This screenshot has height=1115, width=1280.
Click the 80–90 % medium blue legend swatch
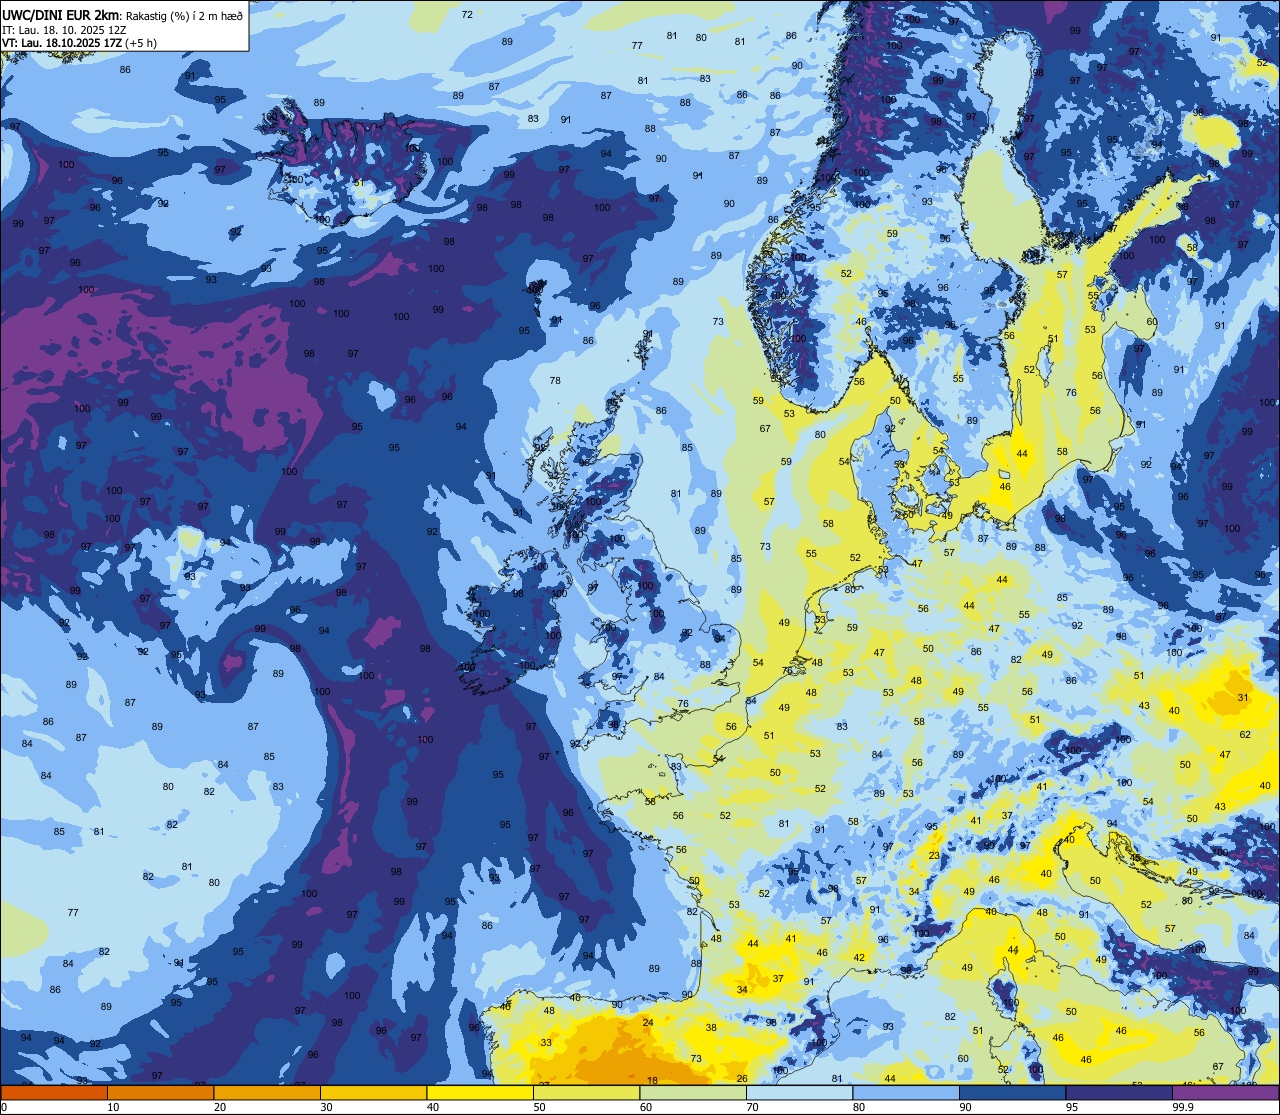[x=906, y=1092]
